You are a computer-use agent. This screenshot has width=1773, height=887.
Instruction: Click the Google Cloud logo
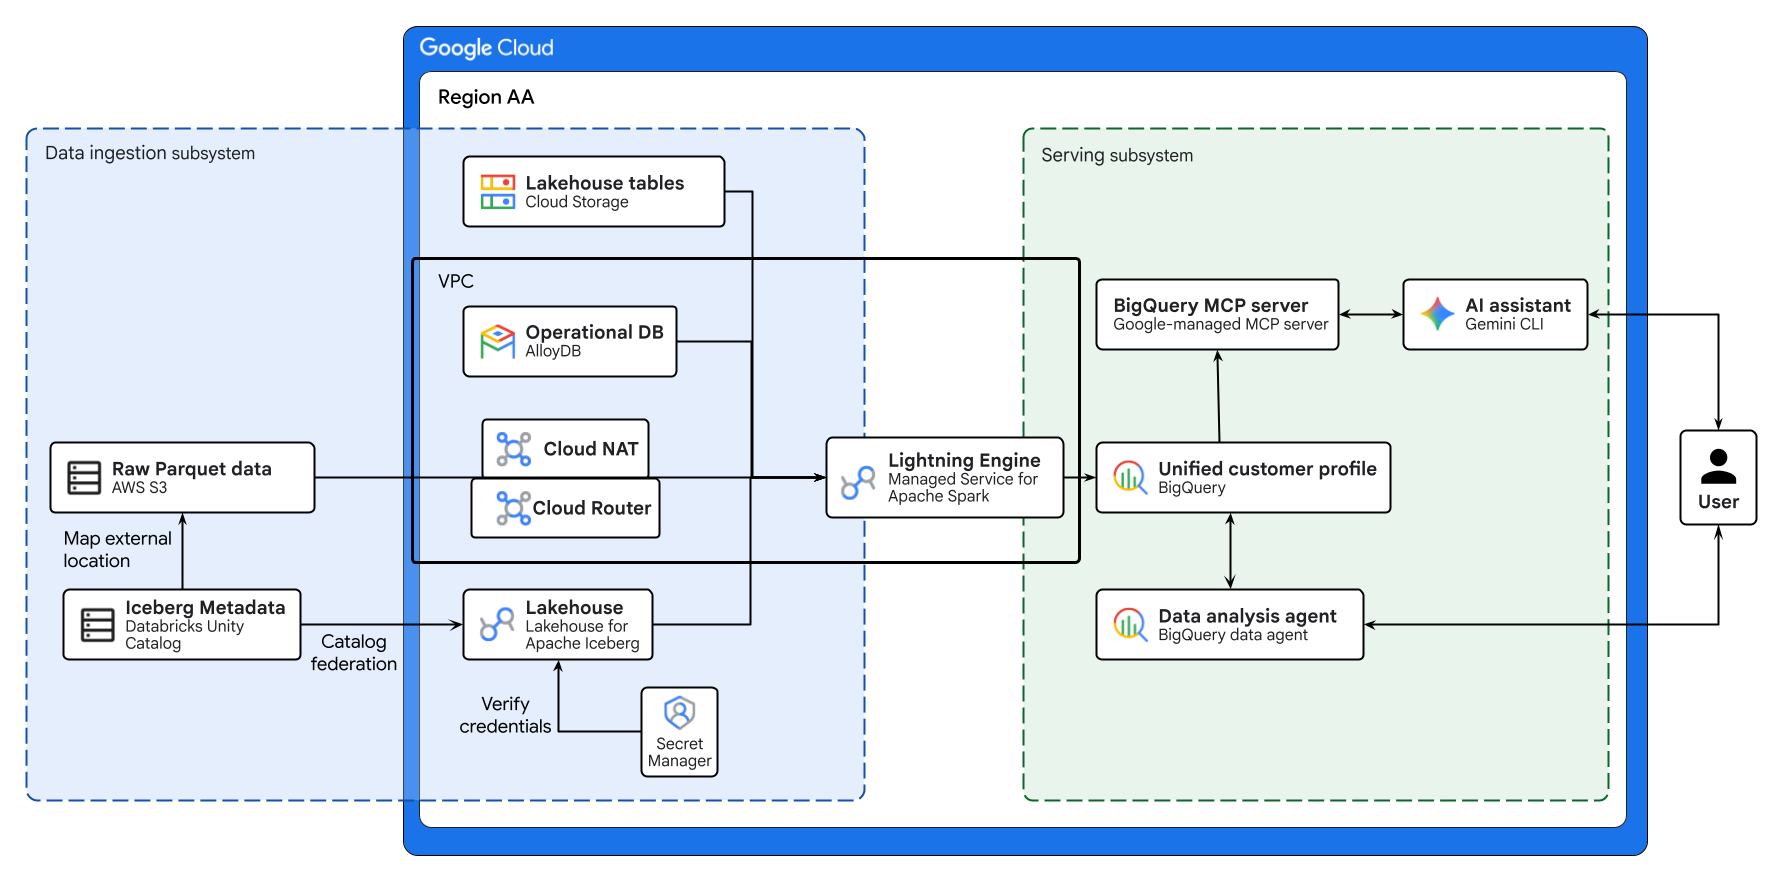click(x=486, y=48)
